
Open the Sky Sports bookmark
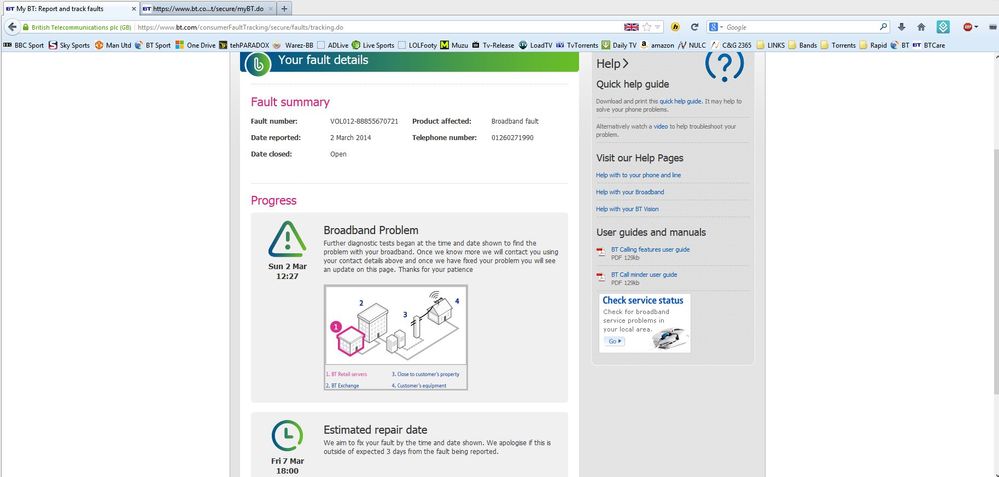click(69, 45)
